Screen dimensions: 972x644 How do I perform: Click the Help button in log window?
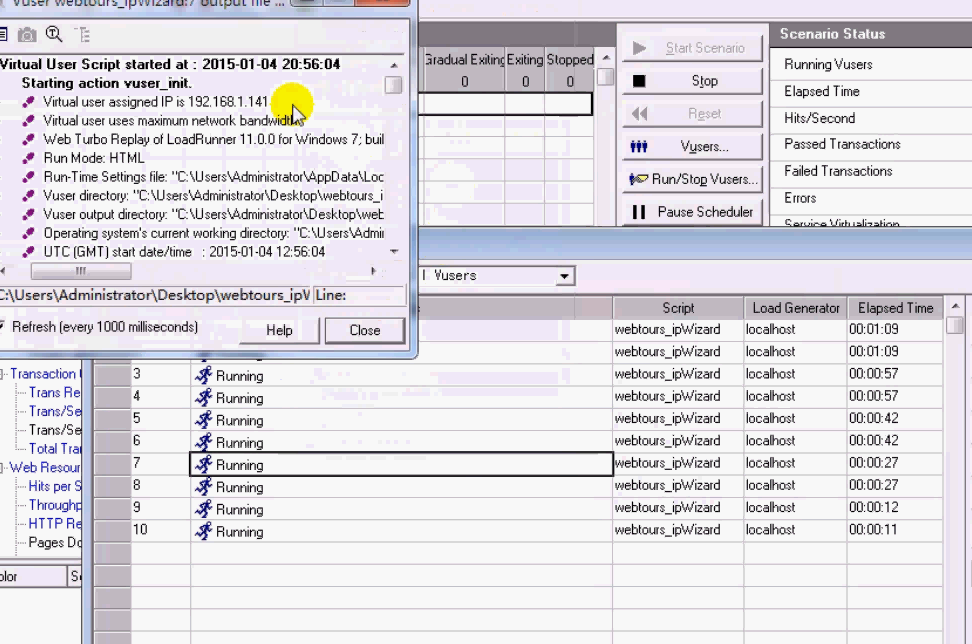coord(280,330)
